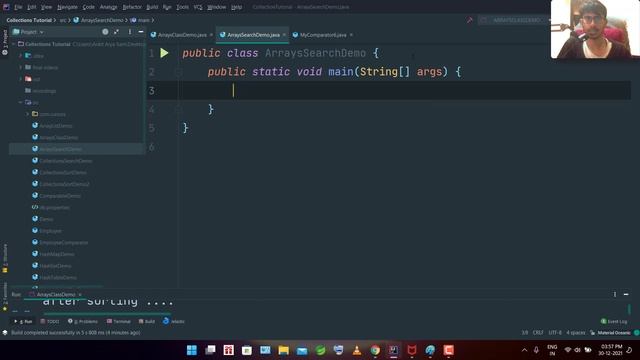Open Project panel options menu
This screenshot has height=360, width=640.
(130, 32)
